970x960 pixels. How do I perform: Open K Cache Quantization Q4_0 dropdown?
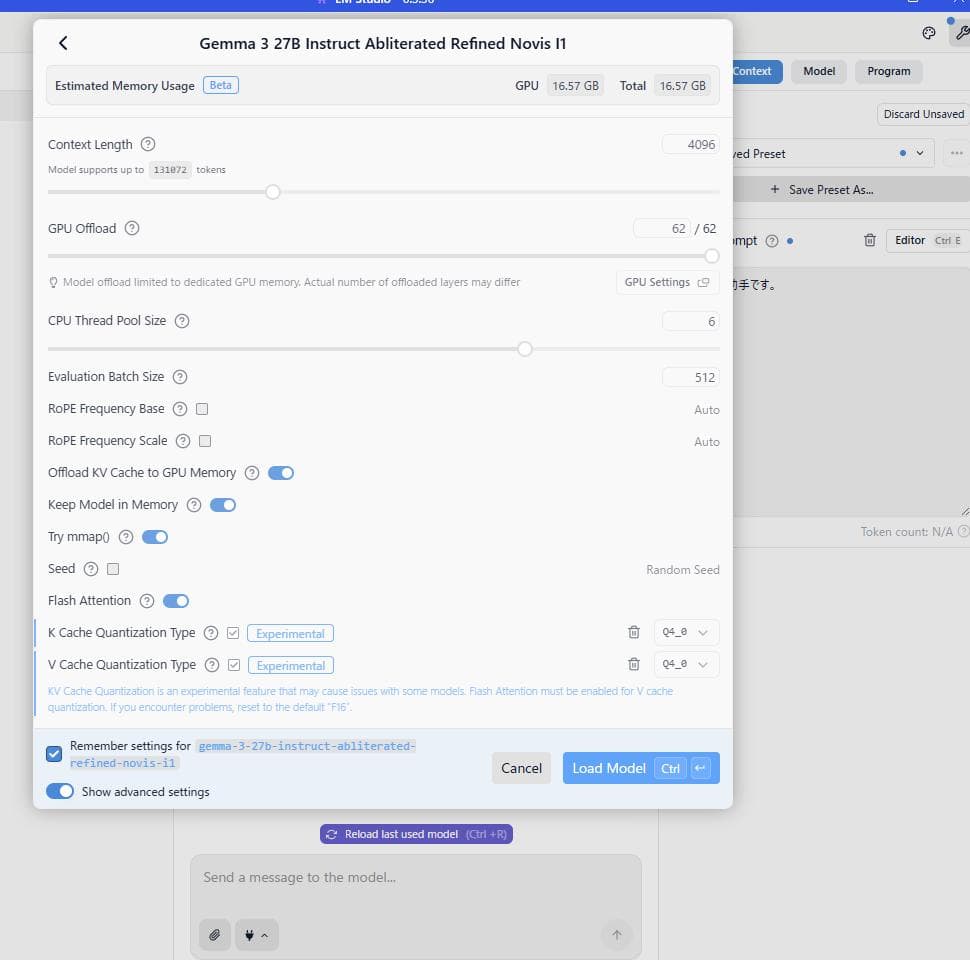click(686, 633)
